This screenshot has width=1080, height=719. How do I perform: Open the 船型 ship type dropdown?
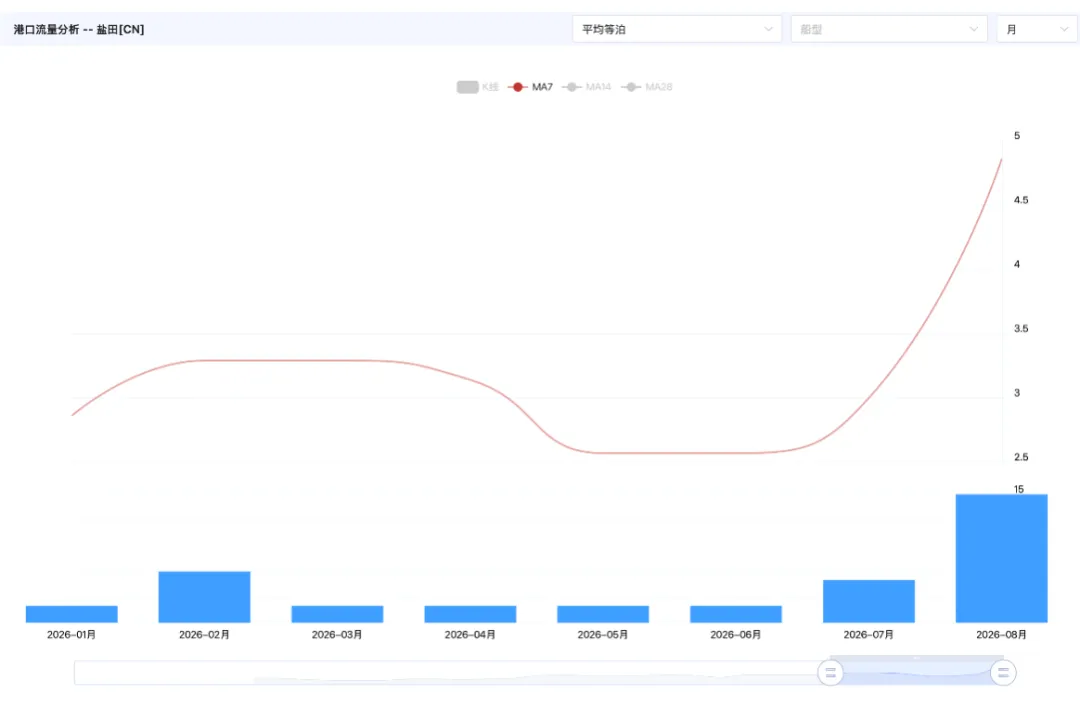[x=889, y=29]
